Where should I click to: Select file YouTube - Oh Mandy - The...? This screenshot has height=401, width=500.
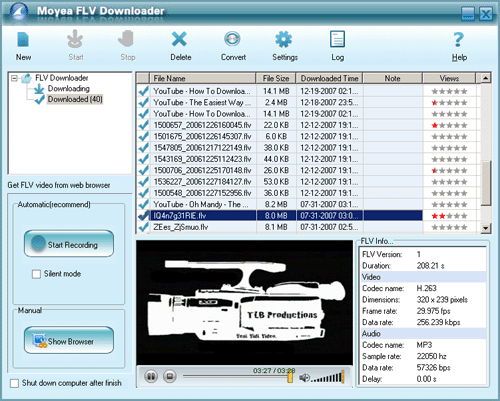200,204
